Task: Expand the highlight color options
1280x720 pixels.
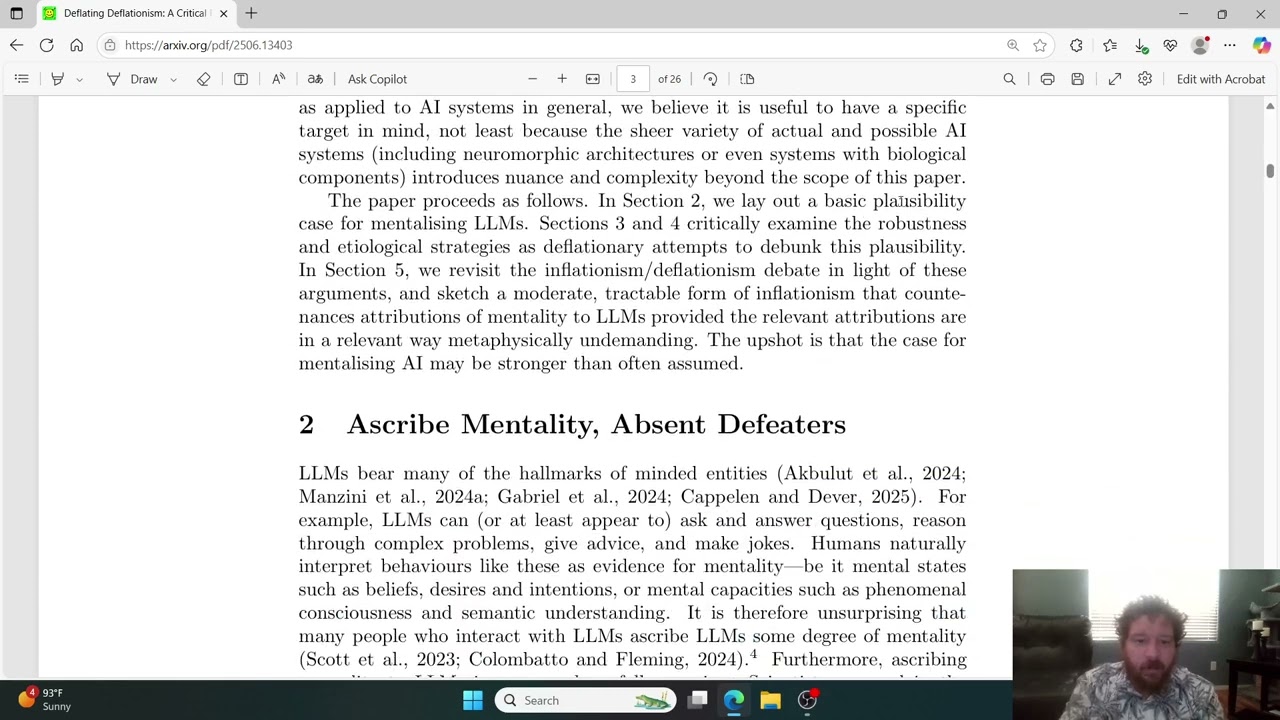Action: pyautogui.click(x=79, y=79)
